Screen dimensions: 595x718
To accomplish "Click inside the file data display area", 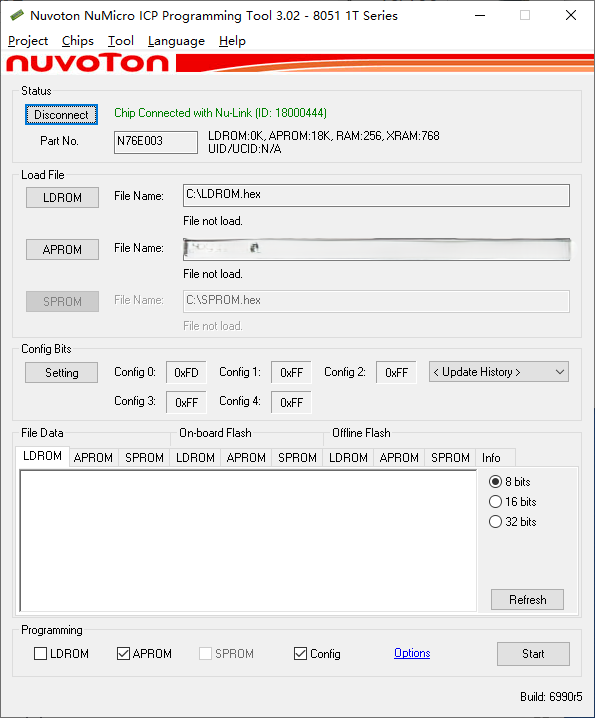I will 248,541.
